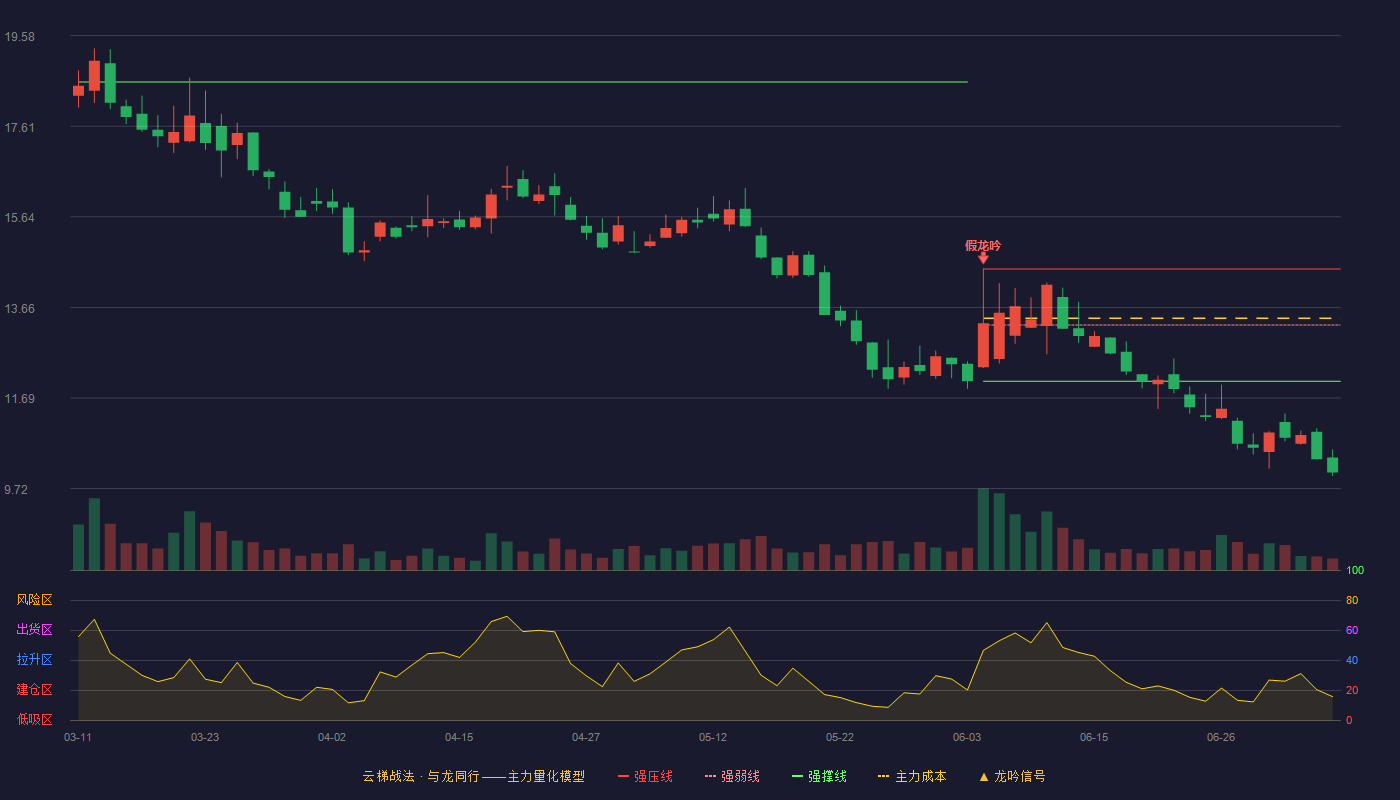This screenshot has width=1400, height=800.
Task: Toggle the 龙吟信号 triangle legend entry
Action: (1012, 776)
